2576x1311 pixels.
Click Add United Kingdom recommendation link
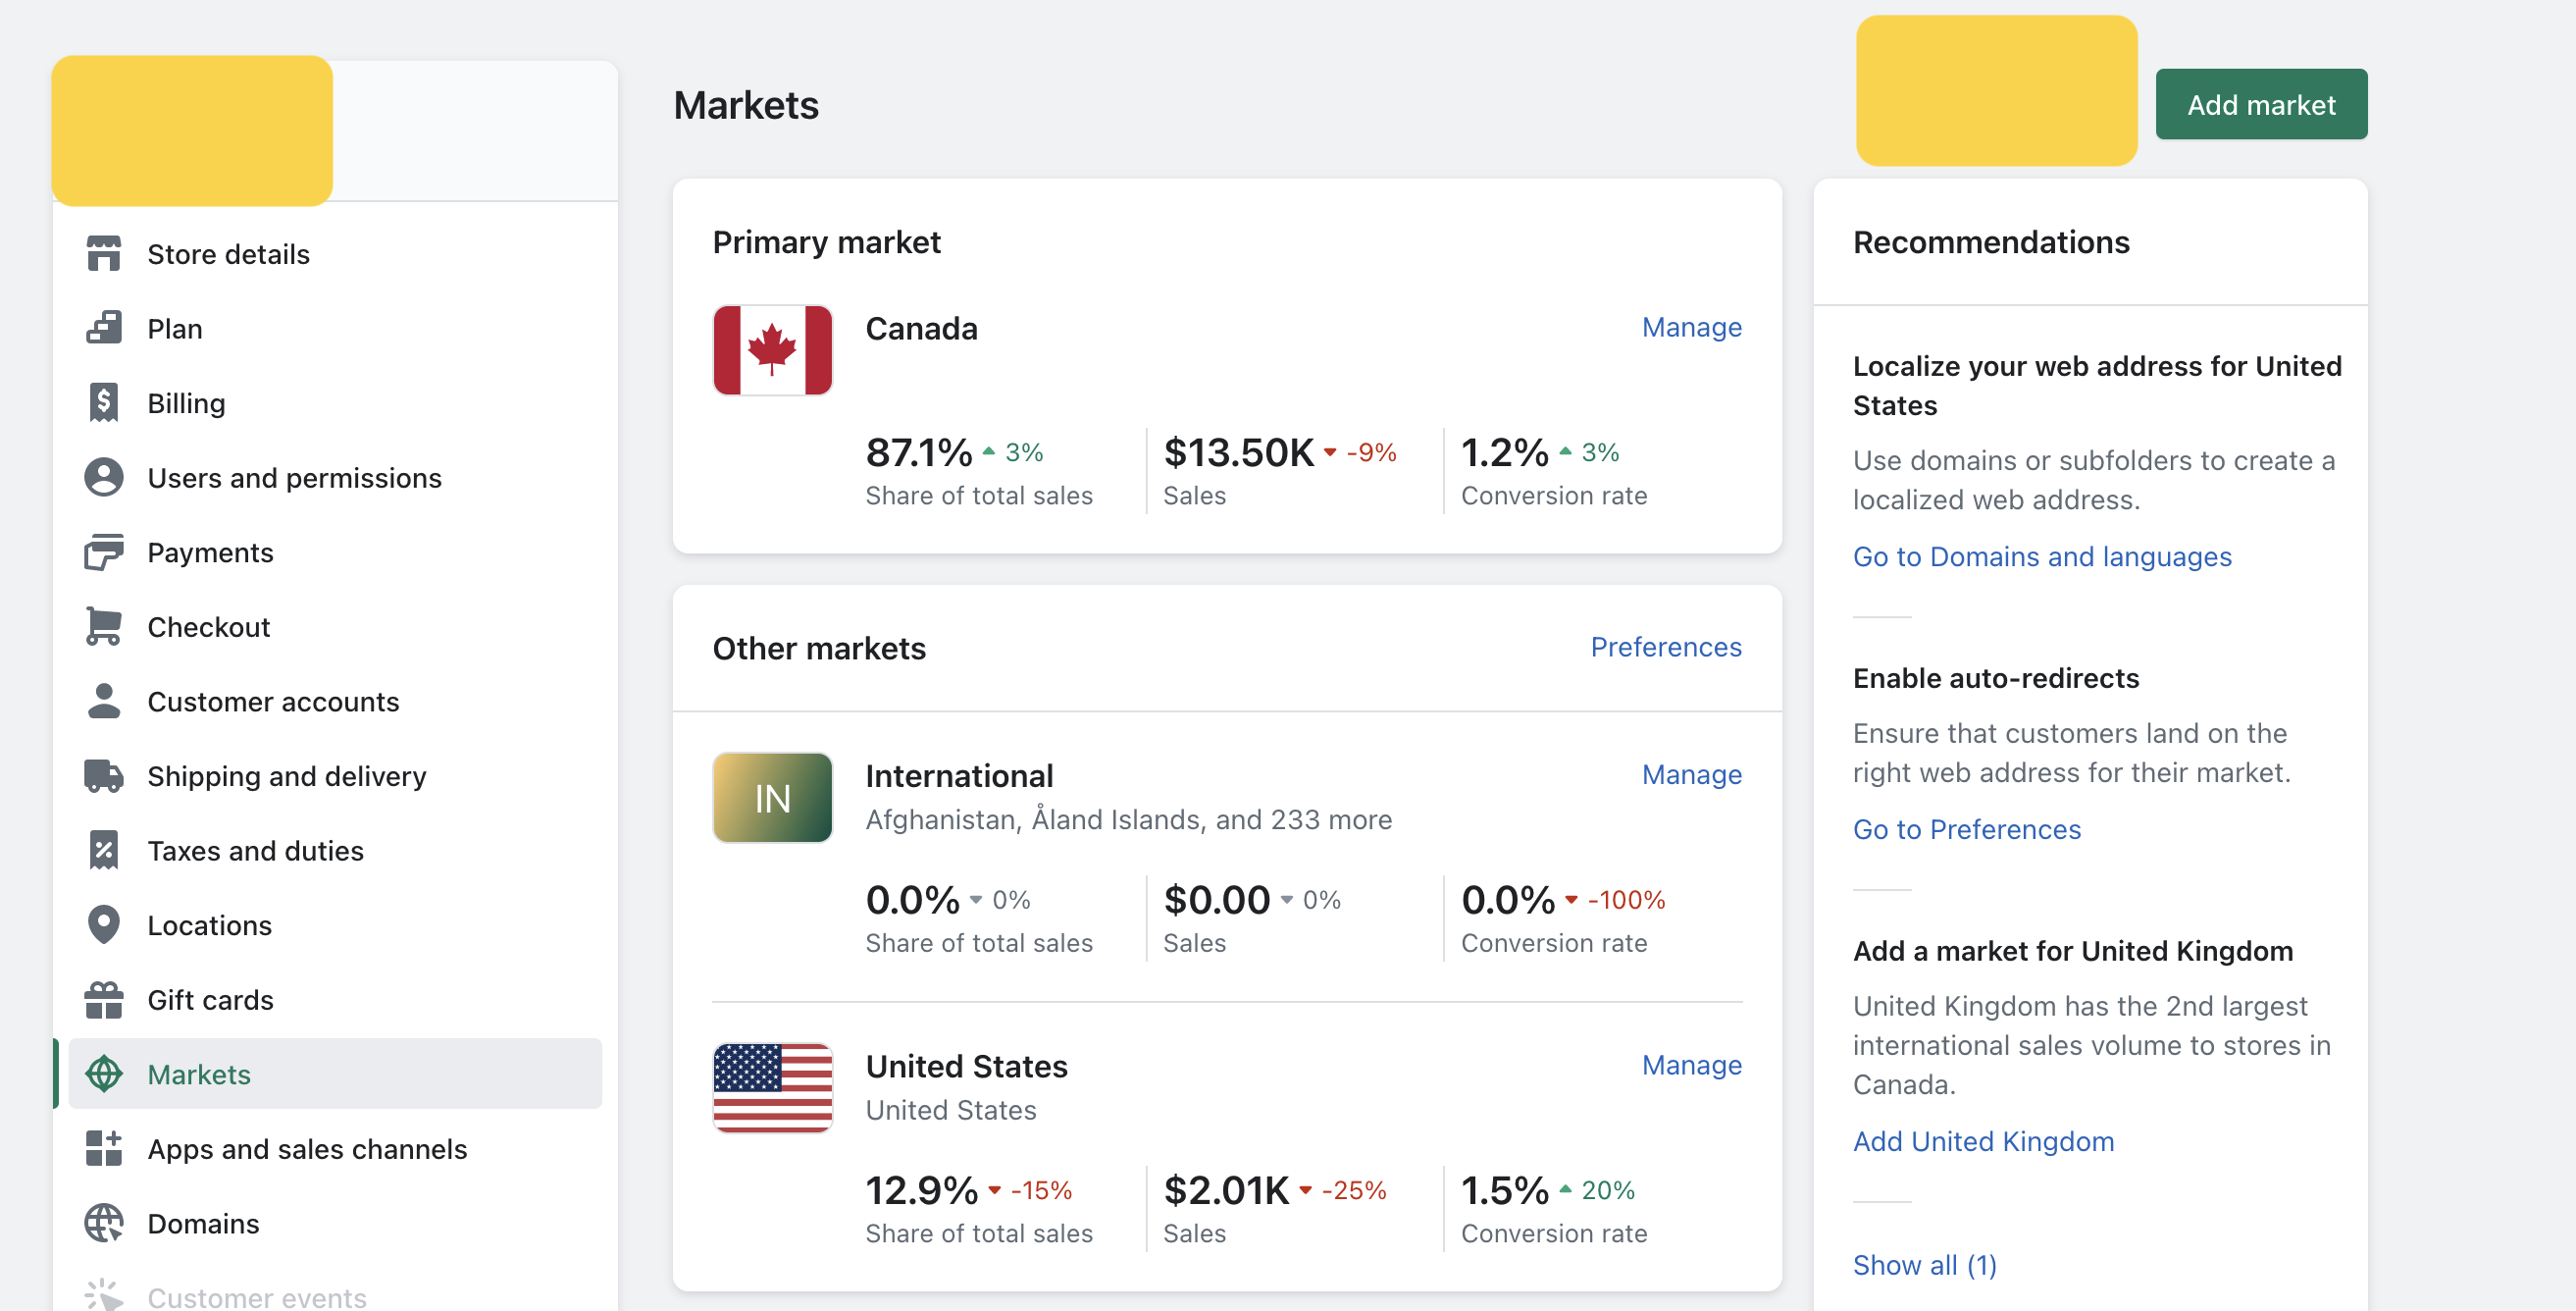1982,1141
